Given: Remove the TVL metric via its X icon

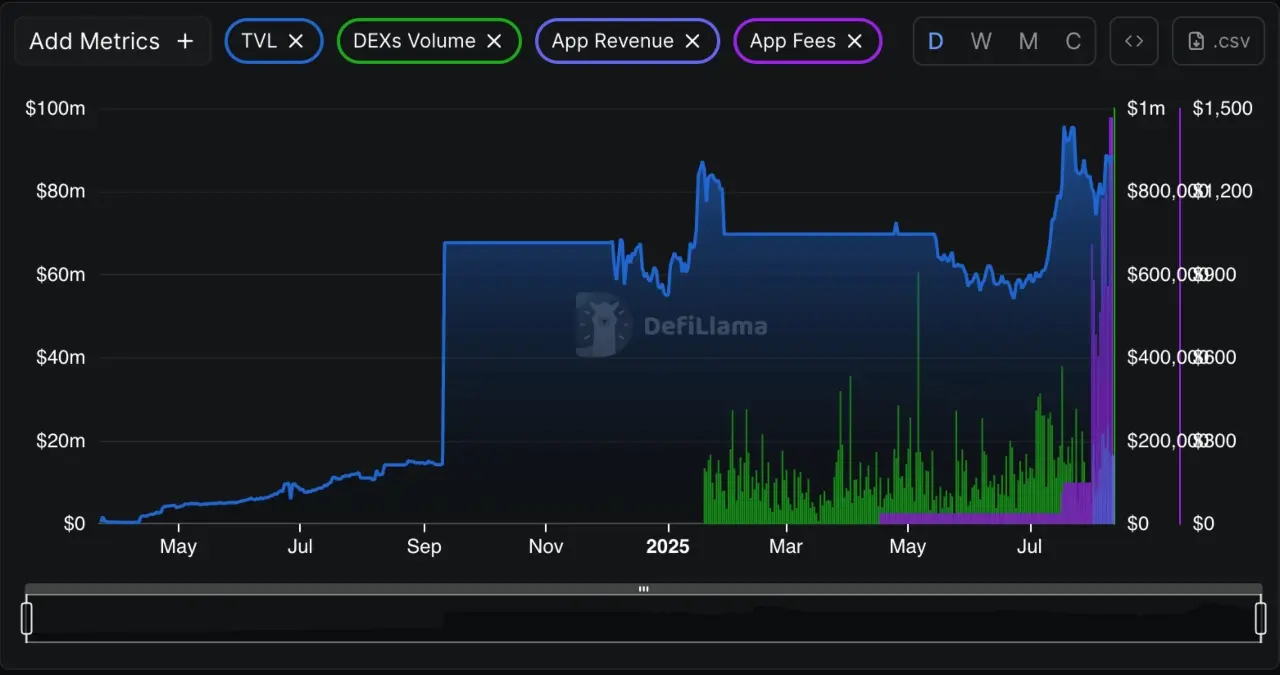Looking at the screenshot, I should point(296,41).
